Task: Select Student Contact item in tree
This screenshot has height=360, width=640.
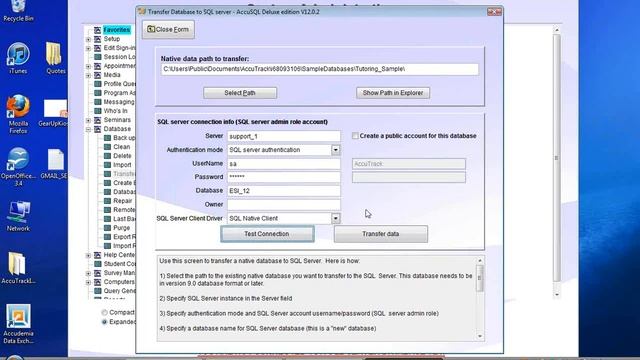Action: pos(119,264)
